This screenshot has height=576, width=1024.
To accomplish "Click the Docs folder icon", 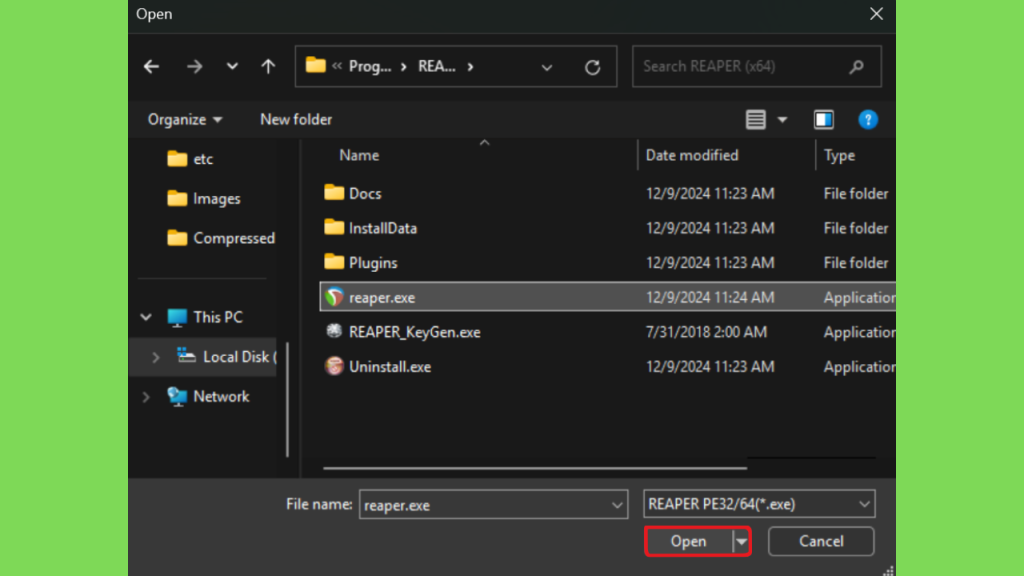I will pos(334,193).
